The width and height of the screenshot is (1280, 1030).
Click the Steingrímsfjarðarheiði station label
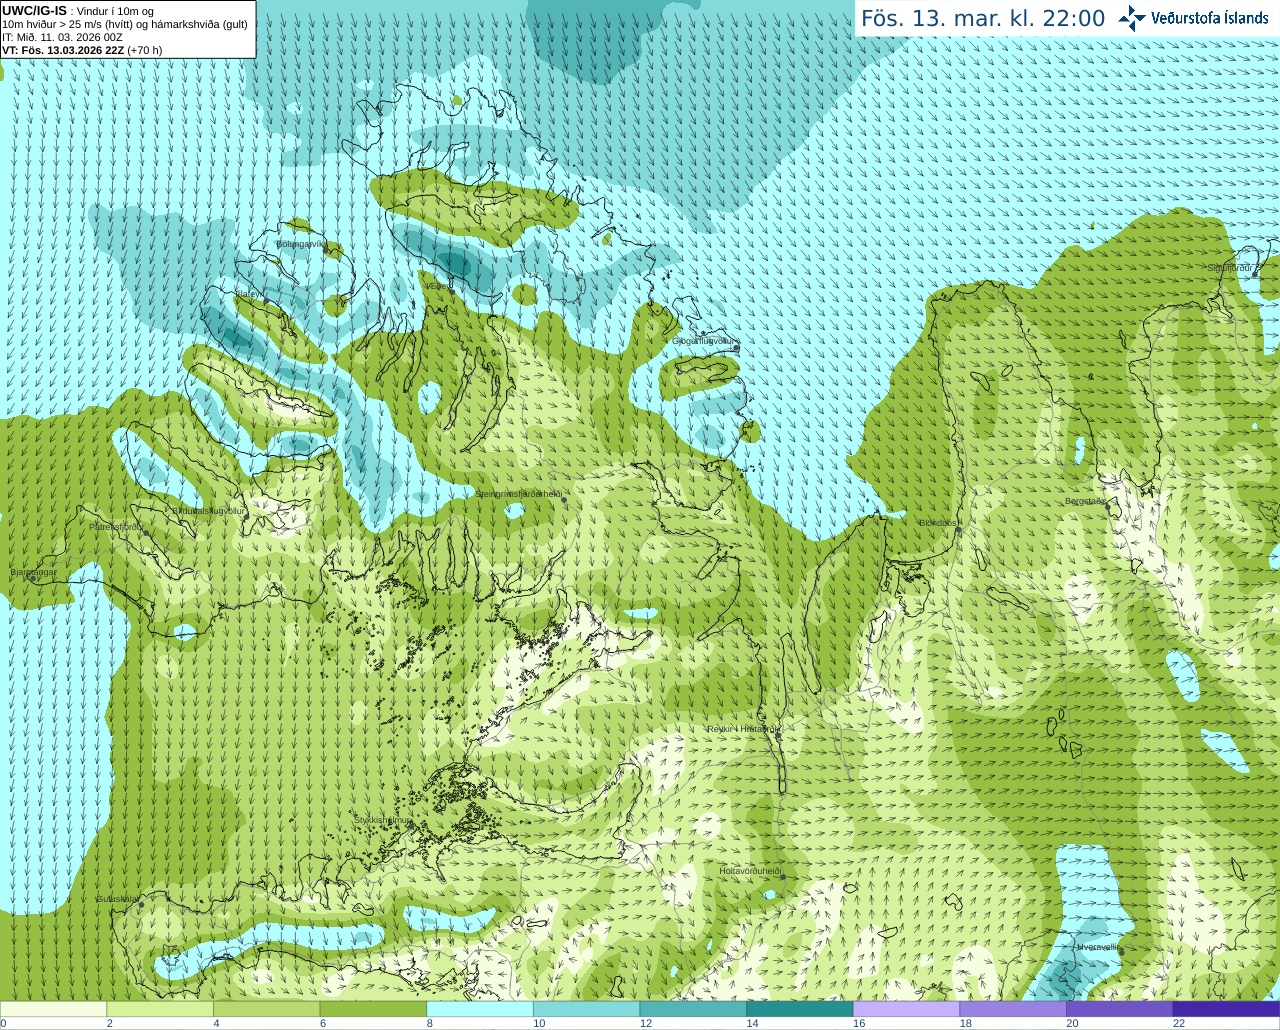click(x=518, y=494)
